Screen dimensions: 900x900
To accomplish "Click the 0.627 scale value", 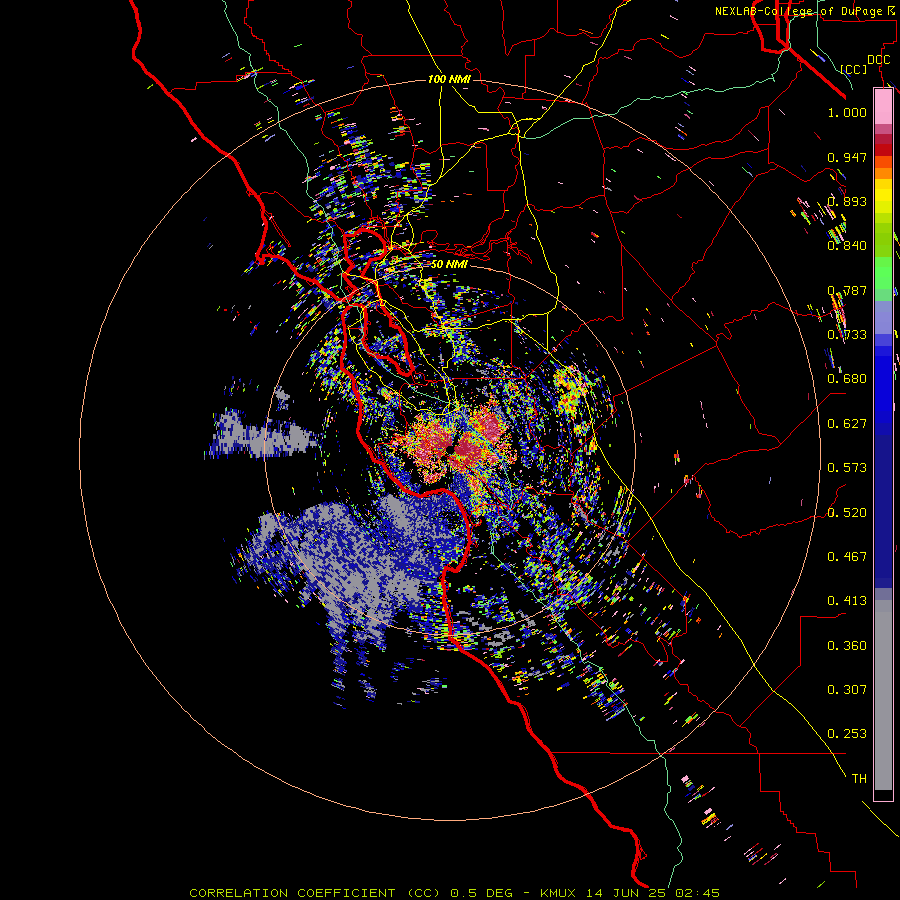I will click(847, 424).
